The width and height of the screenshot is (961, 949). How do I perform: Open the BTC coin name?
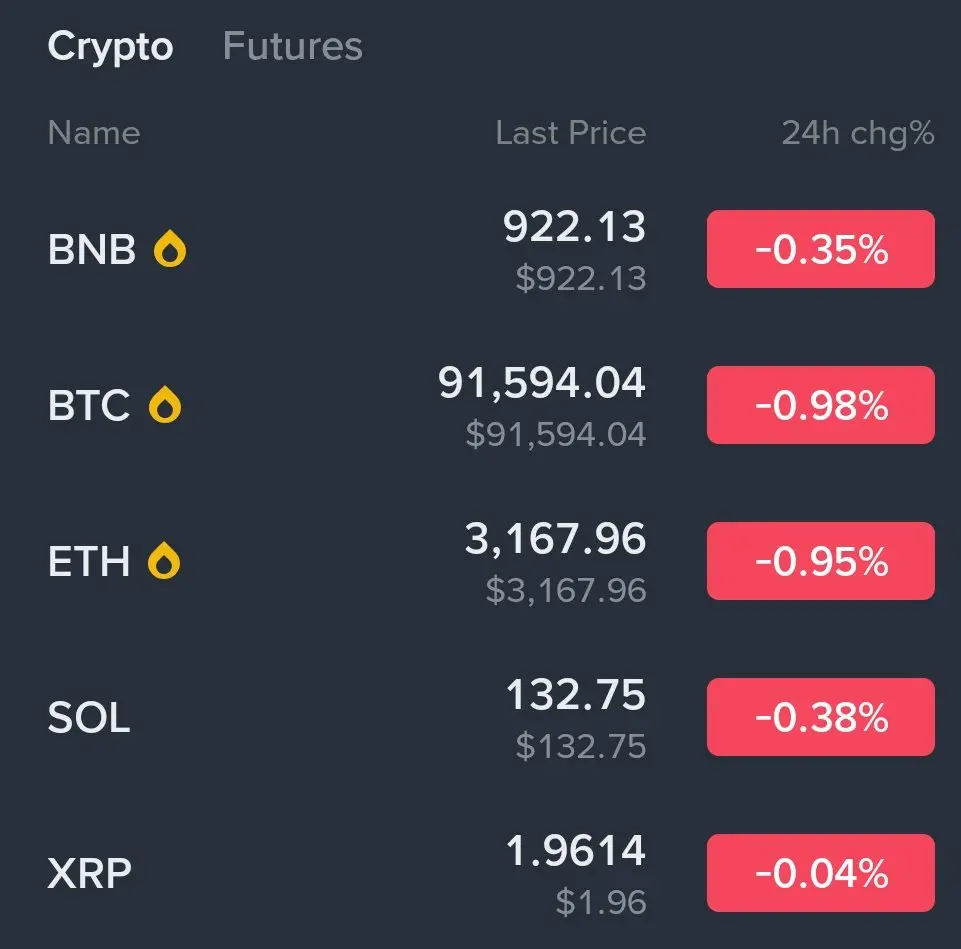89,406
